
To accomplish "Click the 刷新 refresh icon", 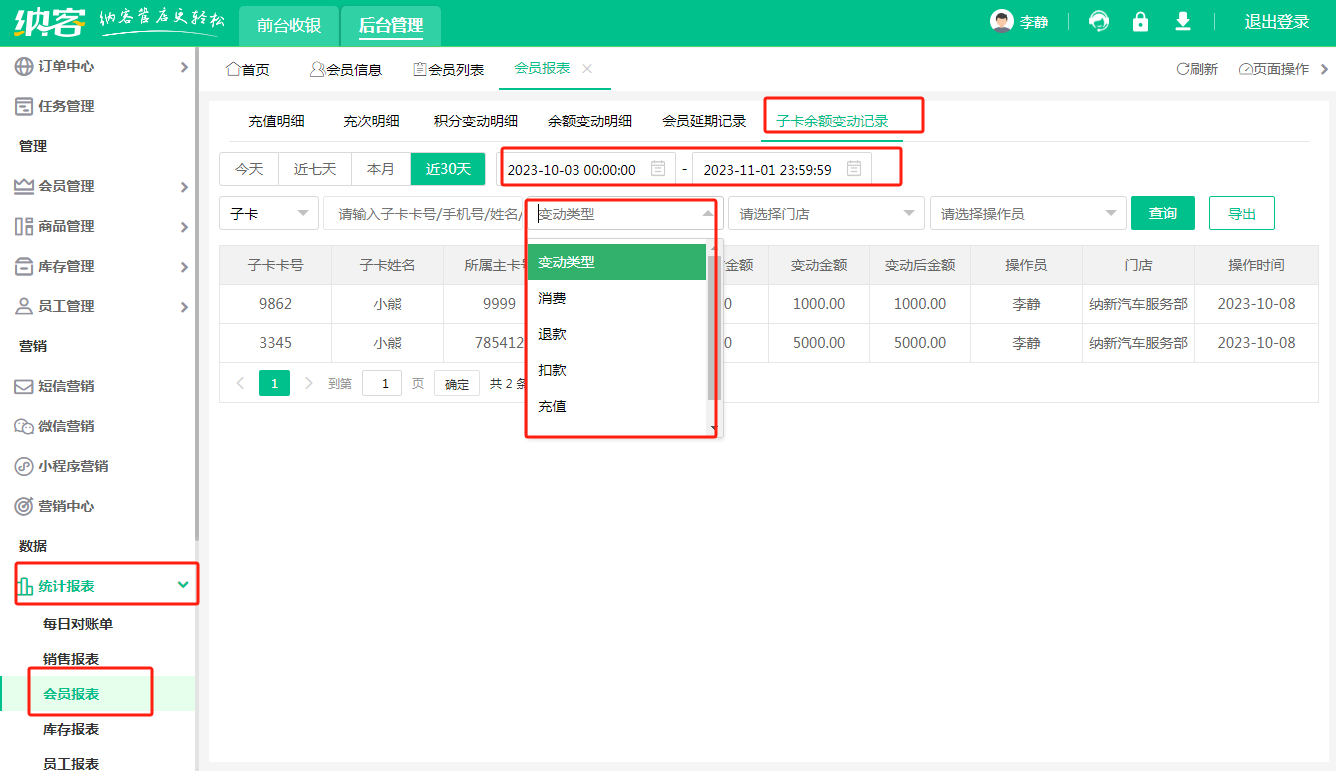I will coord(1198,68).
